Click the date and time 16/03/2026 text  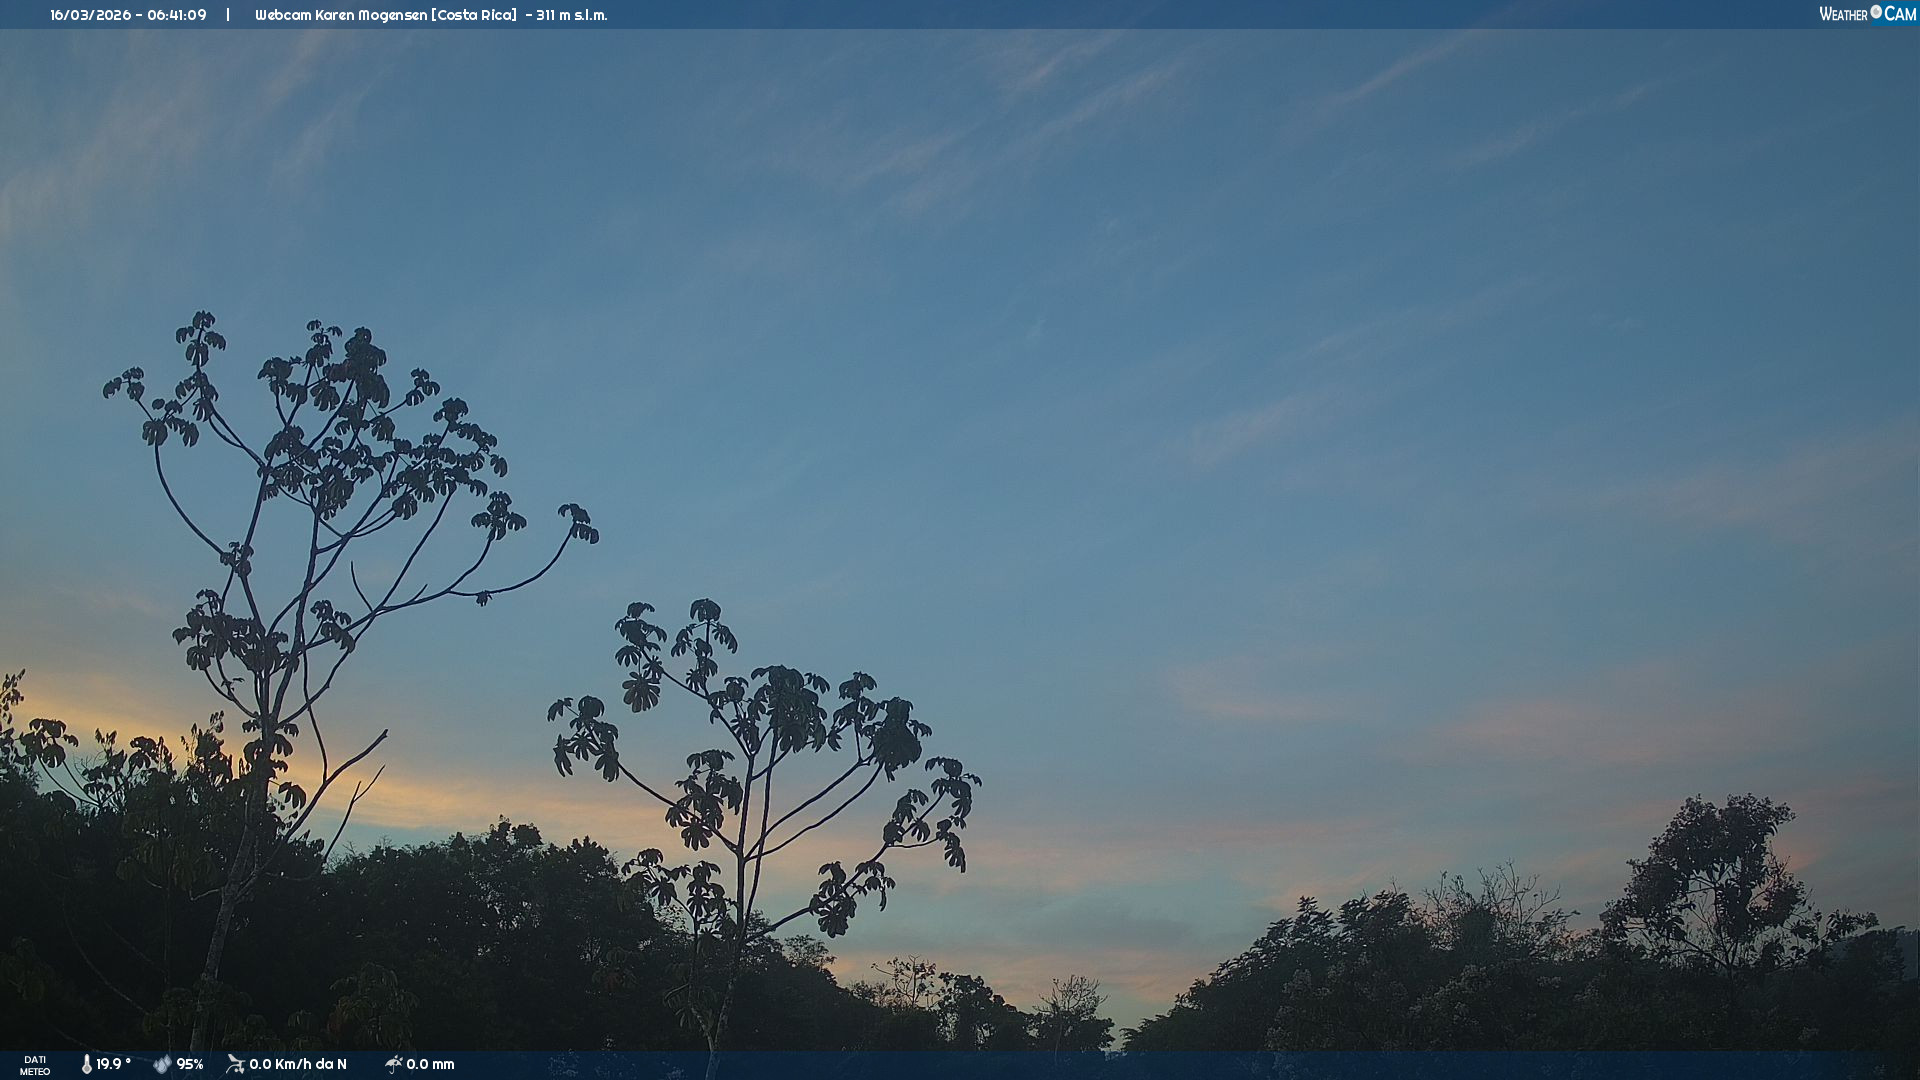[x=90, y=15]
